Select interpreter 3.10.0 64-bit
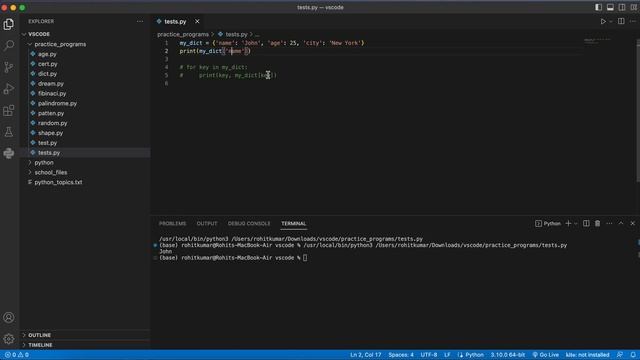 (508, 355)
